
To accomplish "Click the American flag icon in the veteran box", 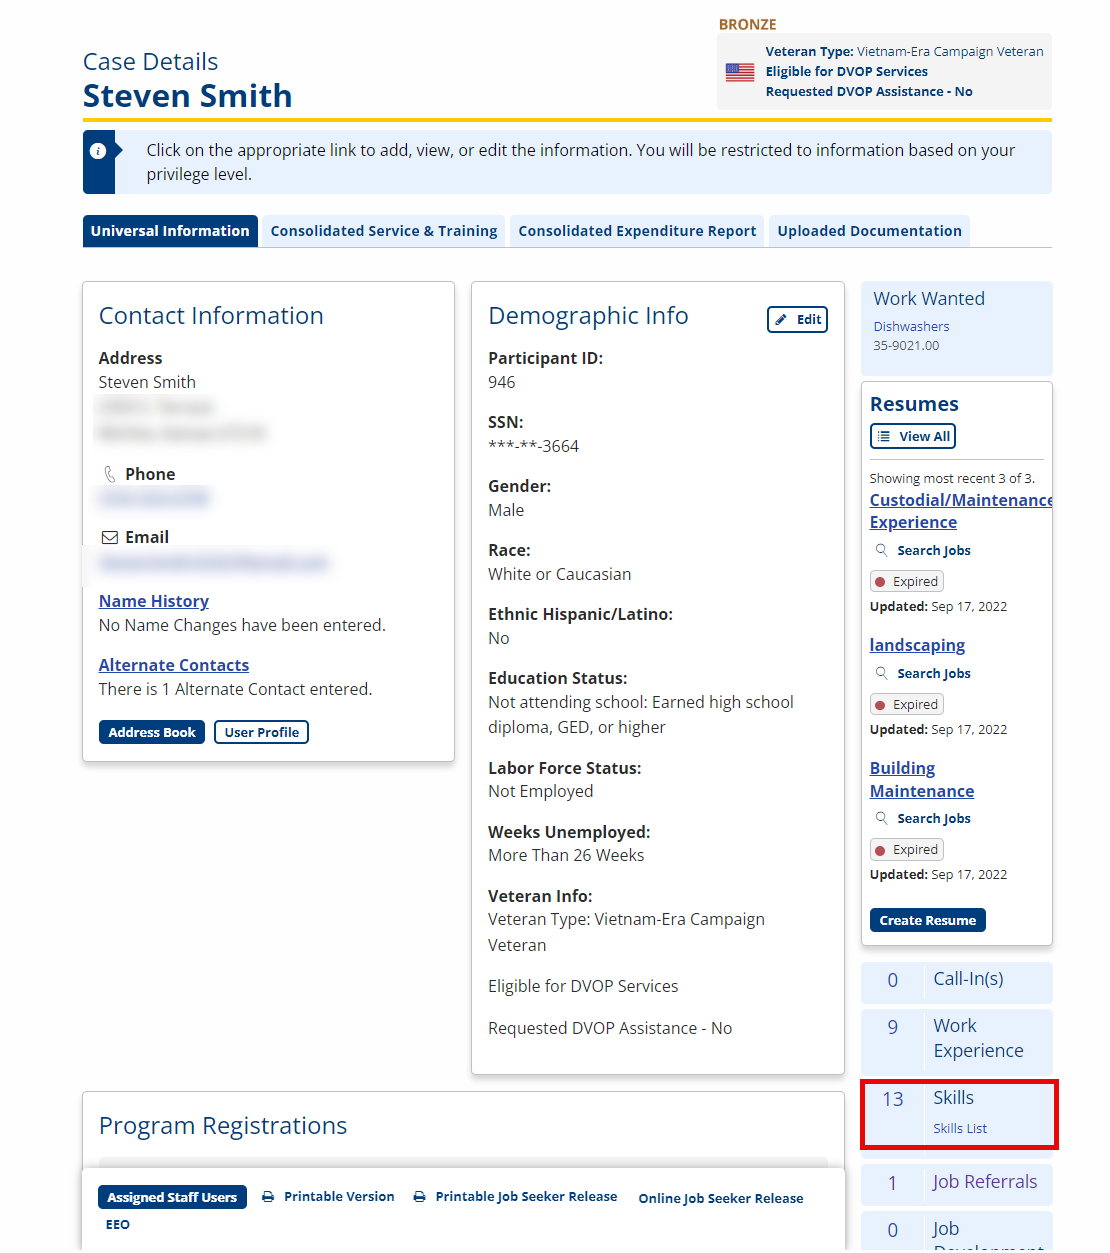I will click(x=740, y=72).
